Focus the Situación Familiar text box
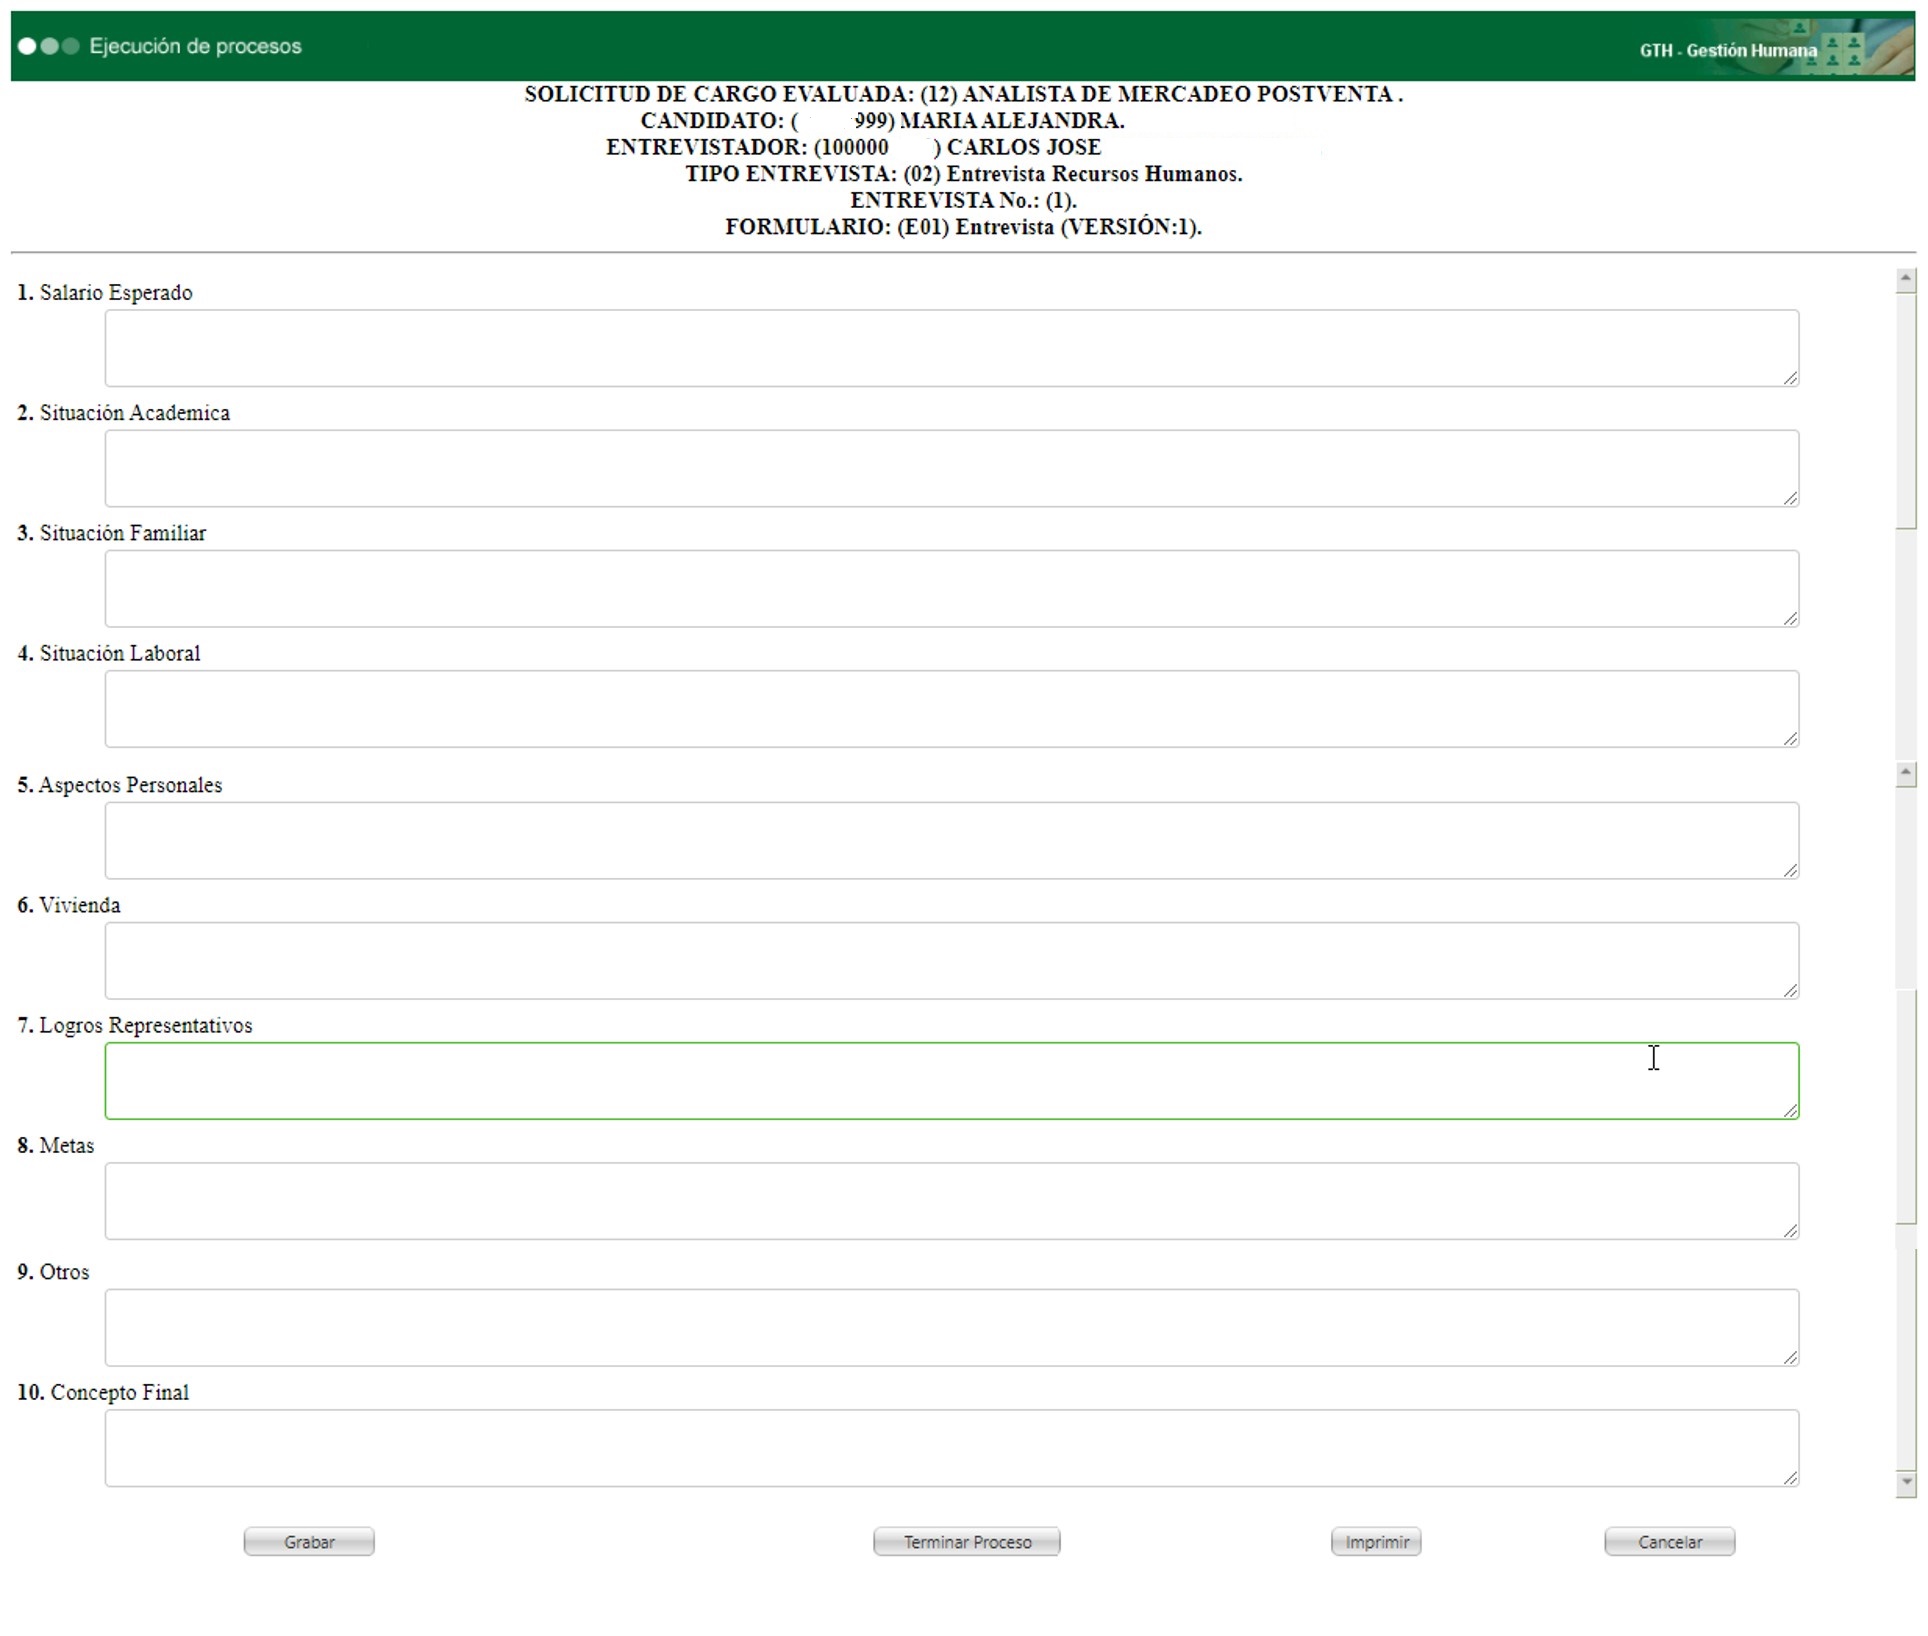1928x1636 pixels. click(951, 589)
